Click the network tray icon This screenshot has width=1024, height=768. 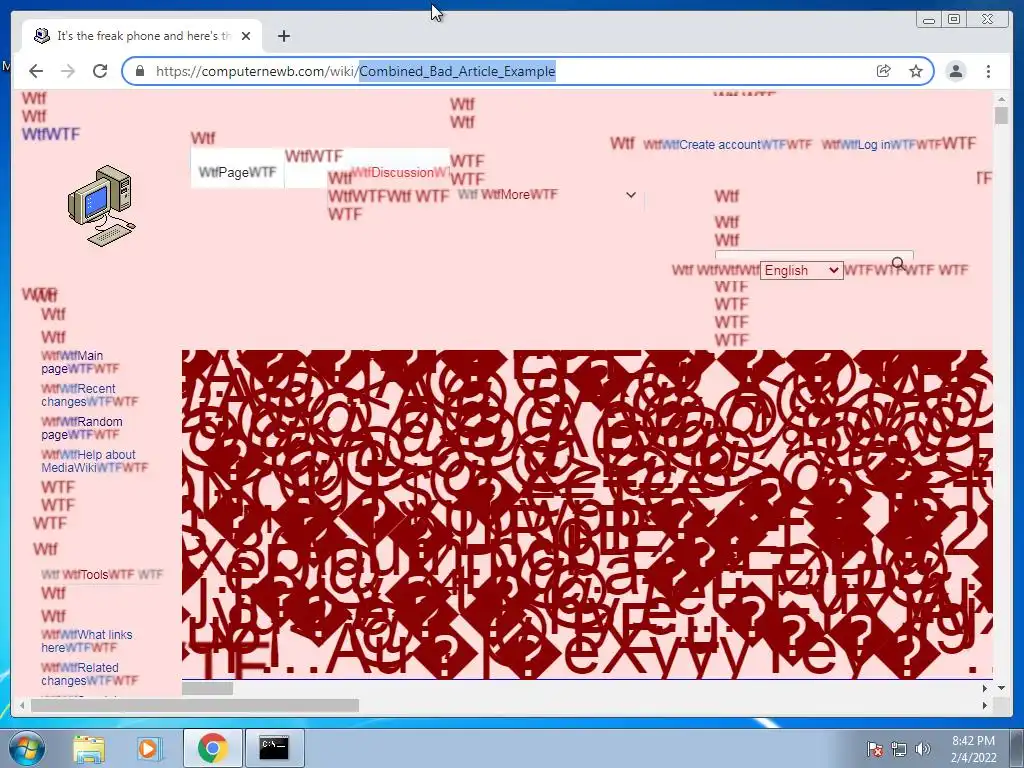899,749
